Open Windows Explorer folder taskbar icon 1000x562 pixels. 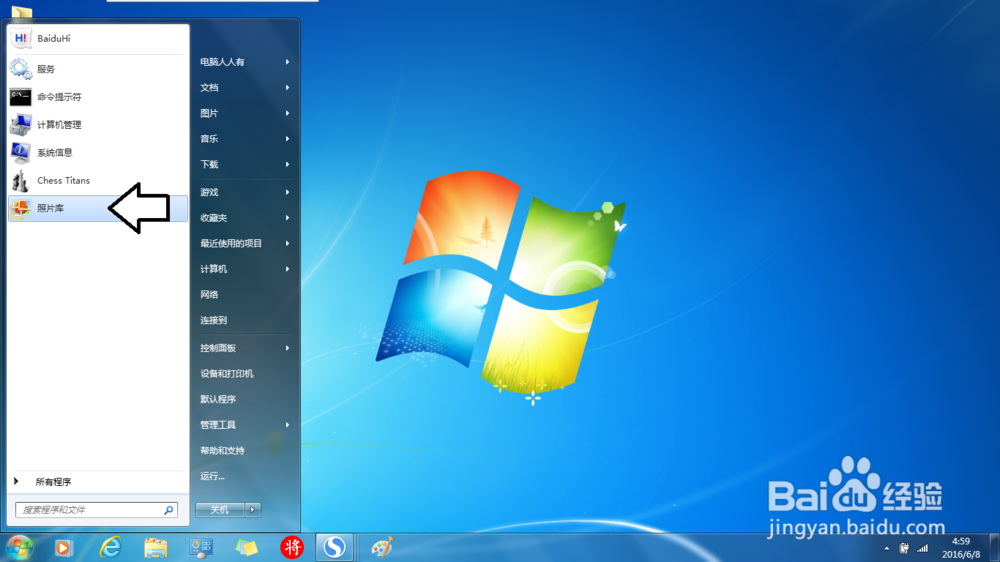[155, 547]
